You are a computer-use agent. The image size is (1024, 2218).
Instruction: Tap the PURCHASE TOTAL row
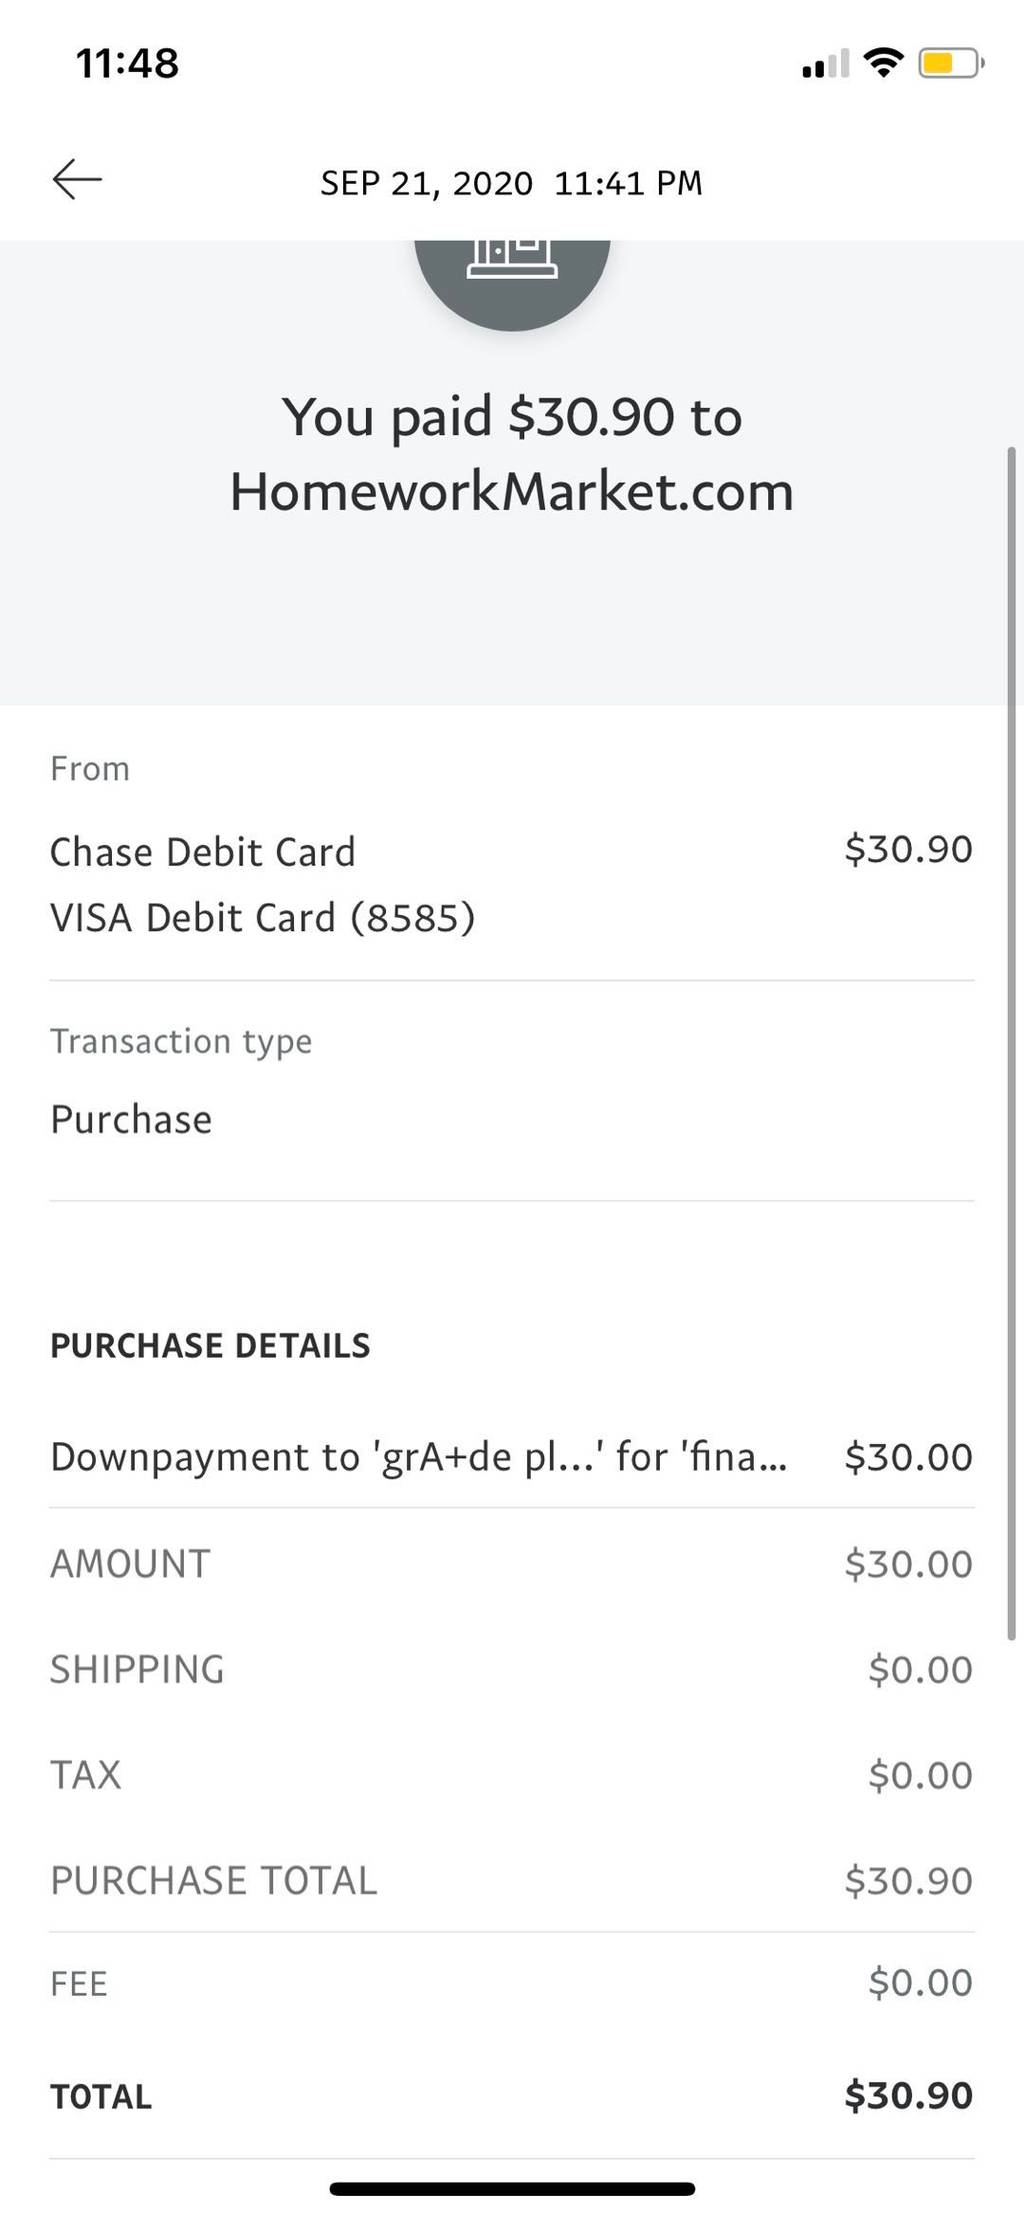point(511,1880)
